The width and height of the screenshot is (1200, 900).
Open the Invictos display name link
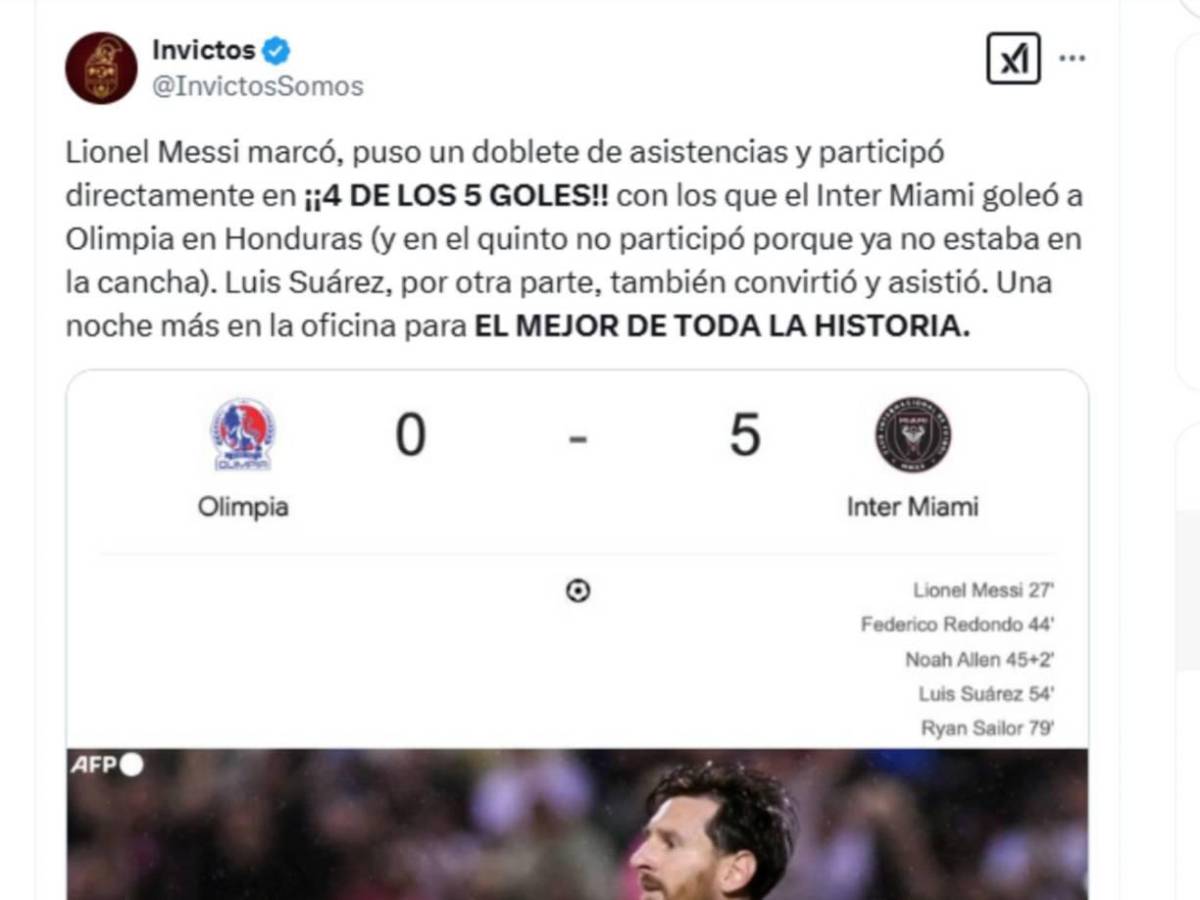coord(203,49)
